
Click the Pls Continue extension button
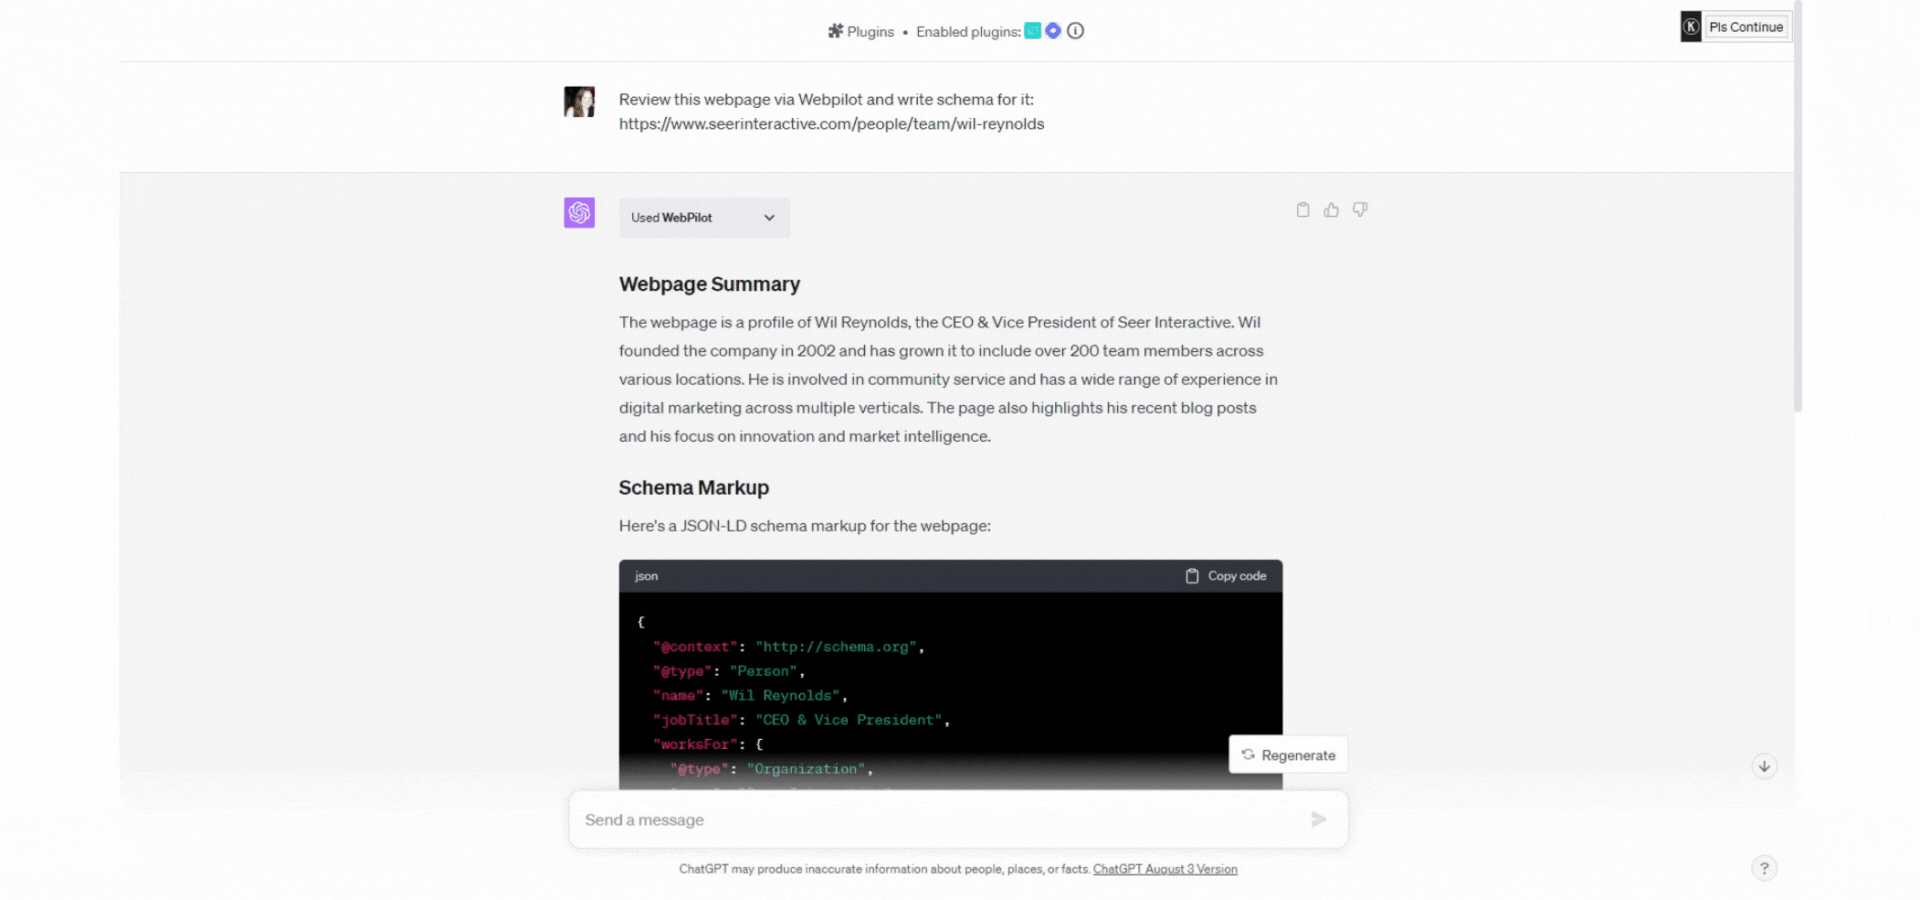pyautogui.click(x=1745, y=27)
